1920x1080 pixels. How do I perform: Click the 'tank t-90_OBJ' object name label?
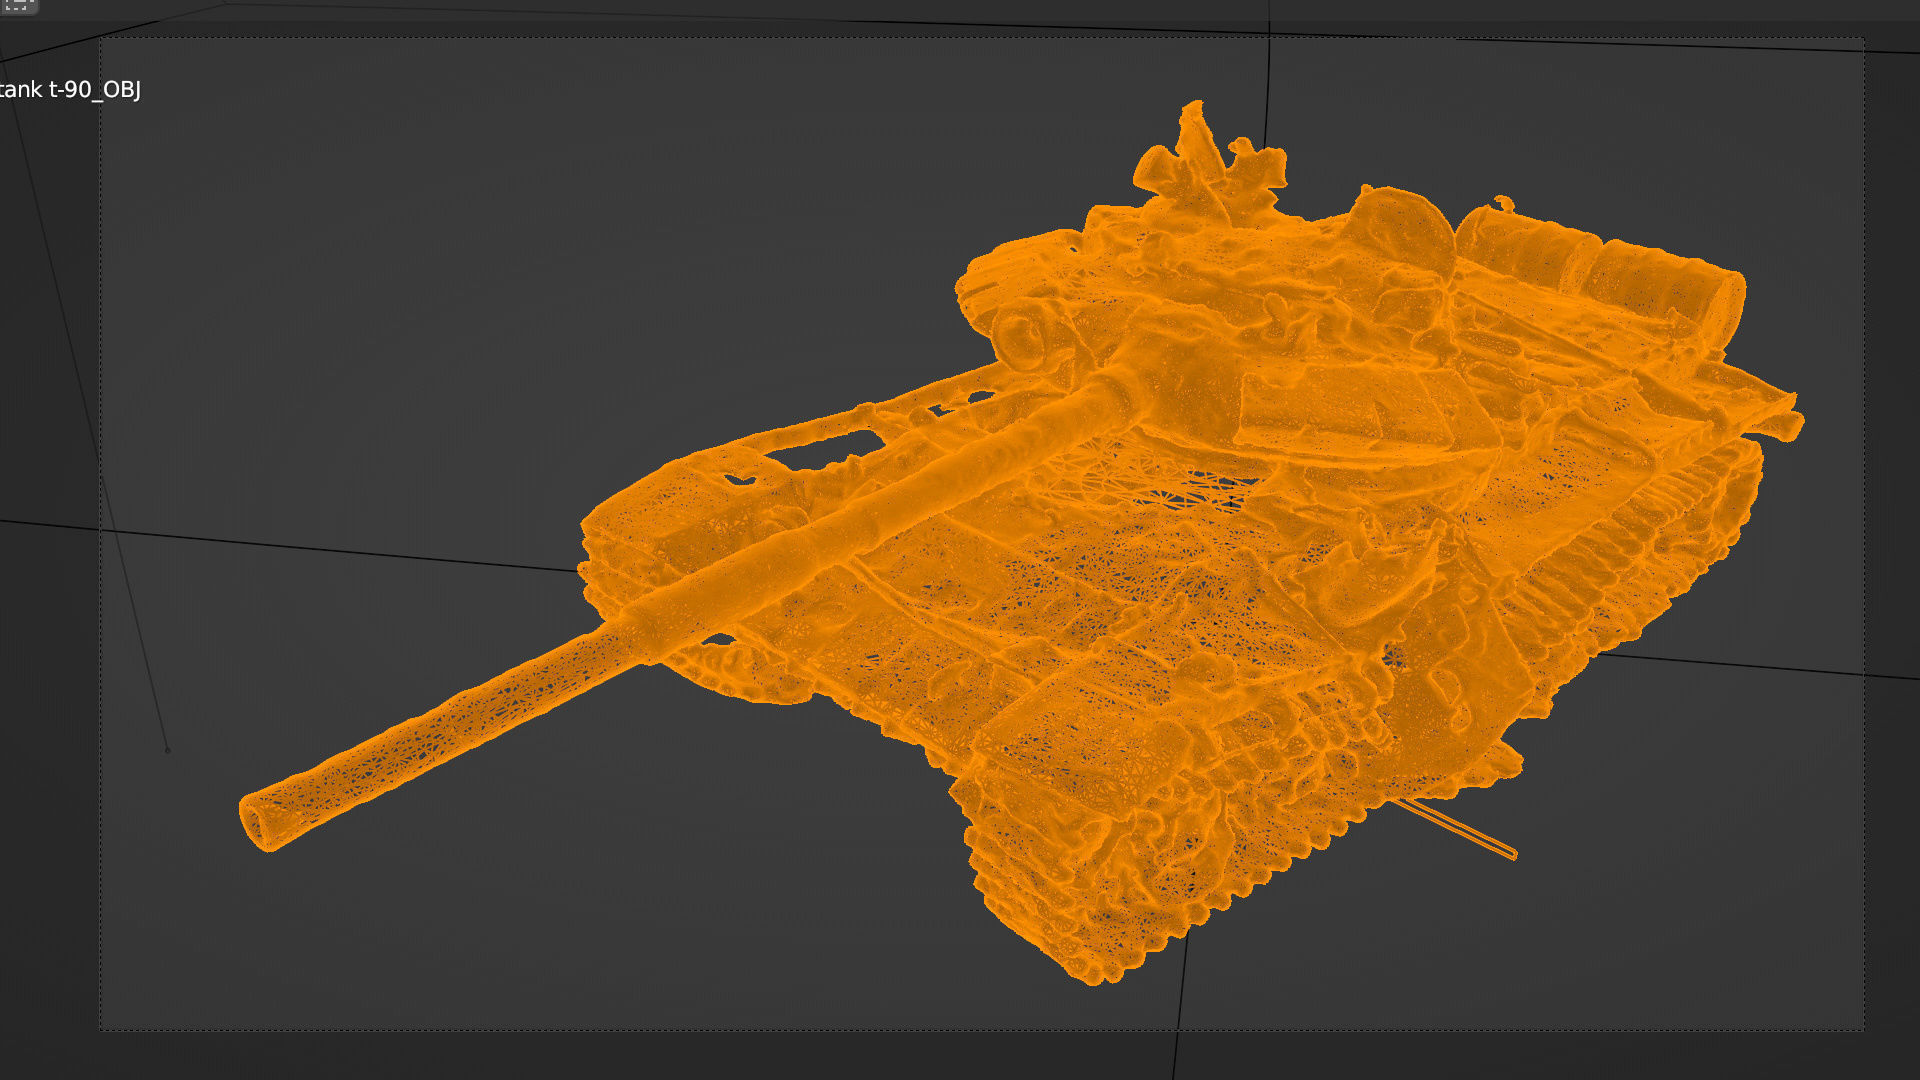(69, 90)
